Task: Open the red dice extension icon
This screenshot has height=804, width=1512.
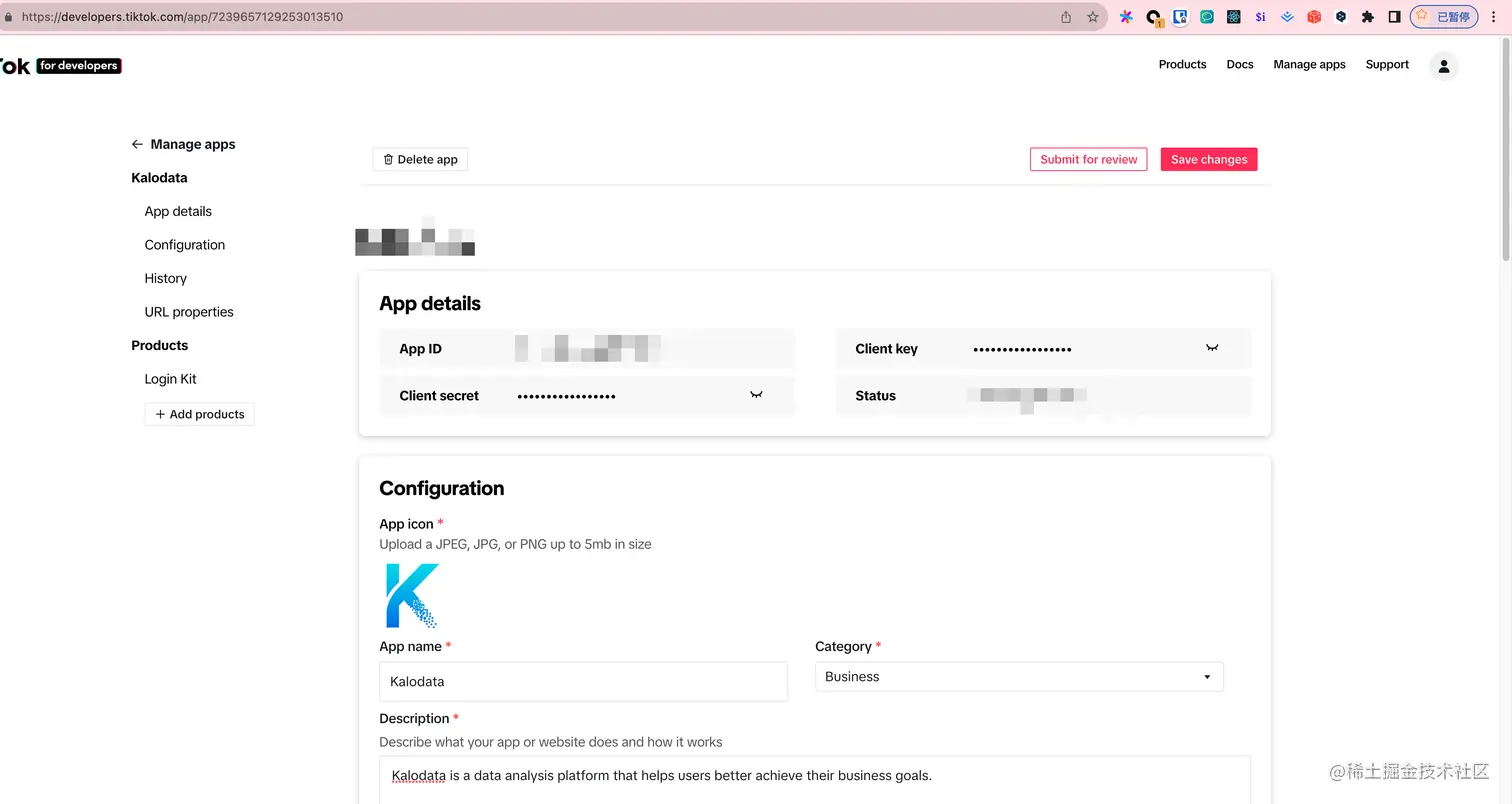Action: tap(1313, 17)
